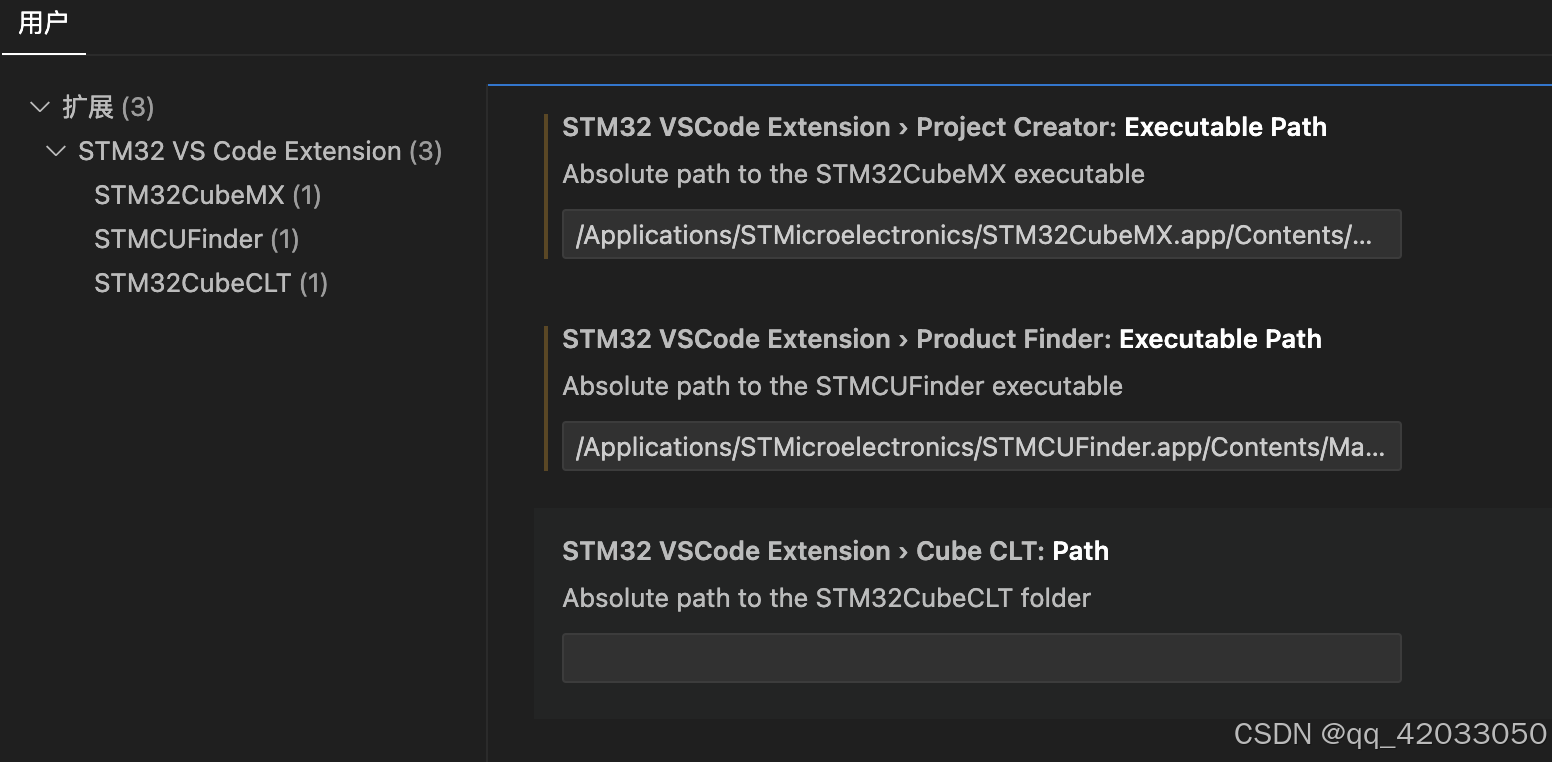Switch to the 用户 settings tab
This screenshot has width=1552, height=762.
coord(43,24)
